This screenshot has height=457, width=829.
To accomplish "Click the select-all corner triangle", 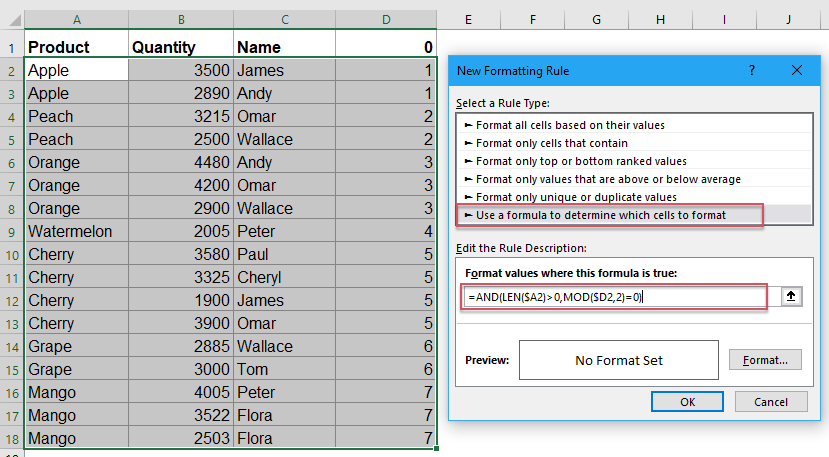I will click(11, 20).
